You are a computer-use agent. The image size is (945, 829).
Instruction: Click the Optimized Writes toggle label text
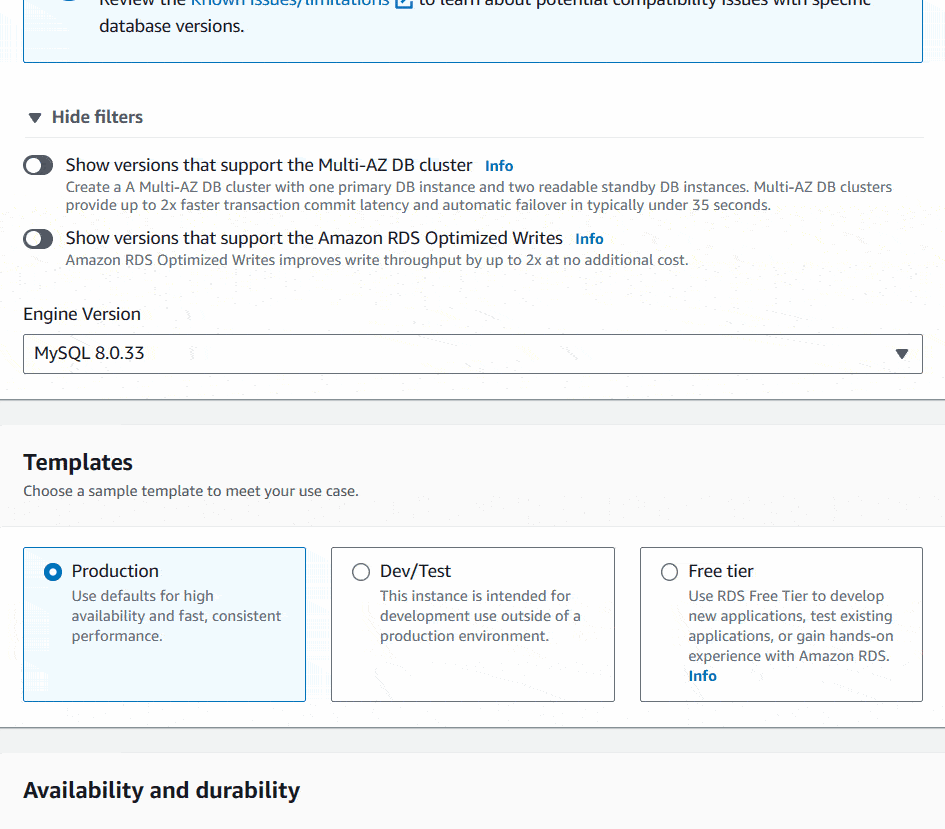pos(314,239)
